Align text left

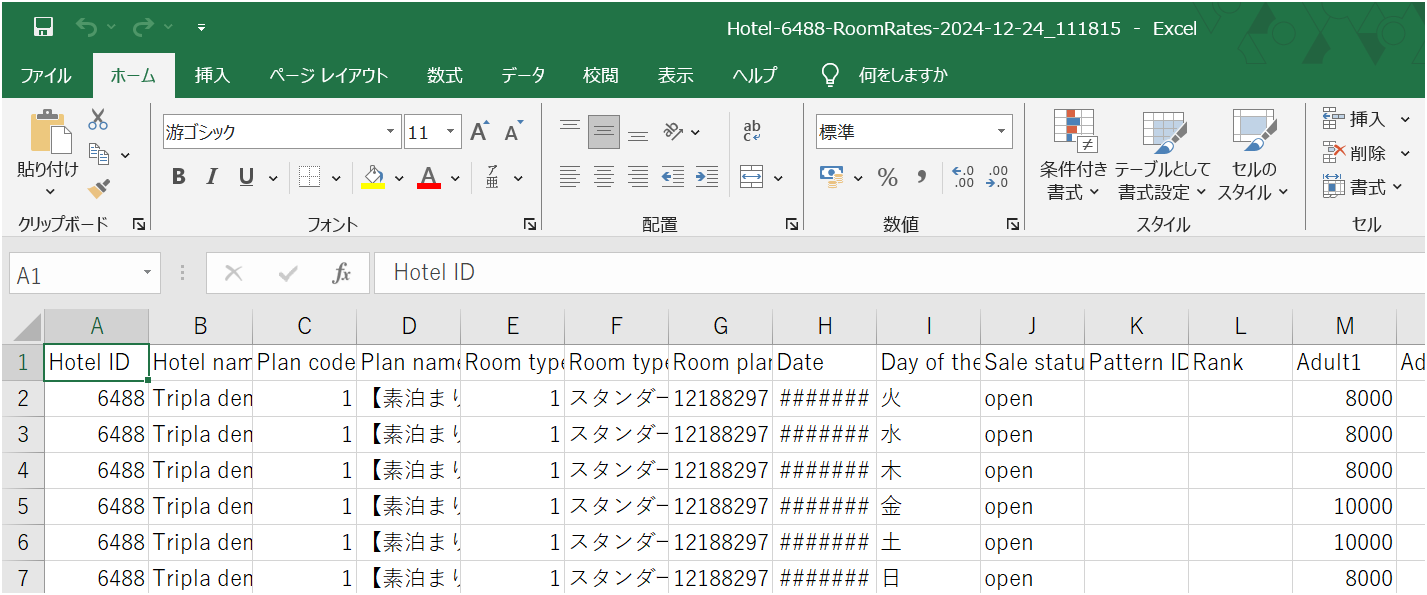[x=570, y=177]
